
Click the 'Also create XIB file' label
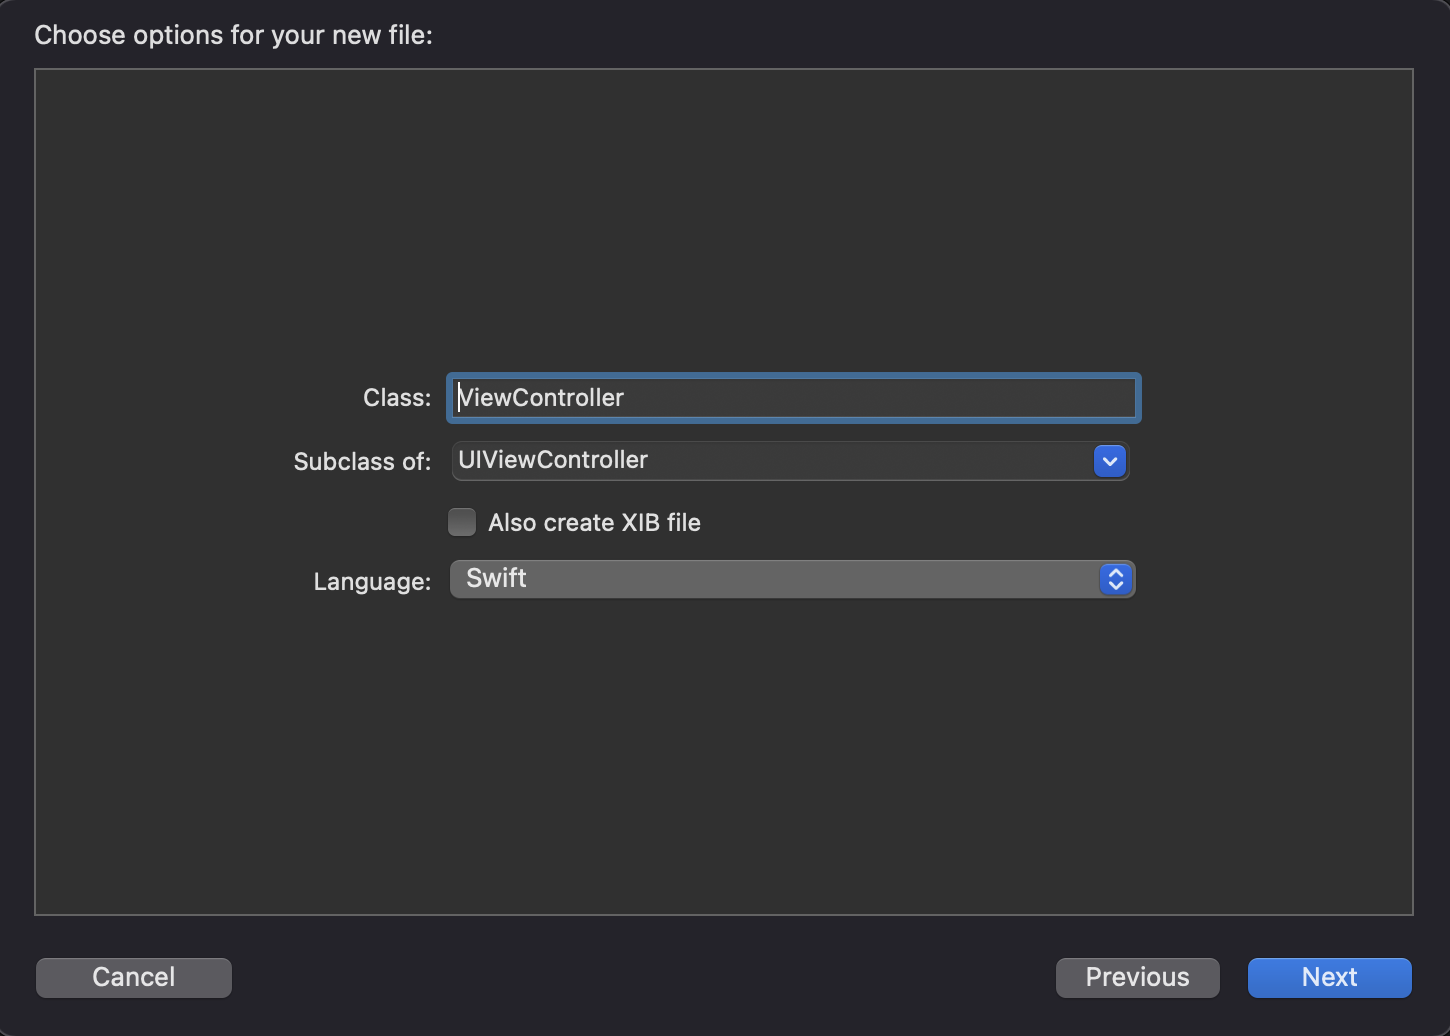point(594,523)
